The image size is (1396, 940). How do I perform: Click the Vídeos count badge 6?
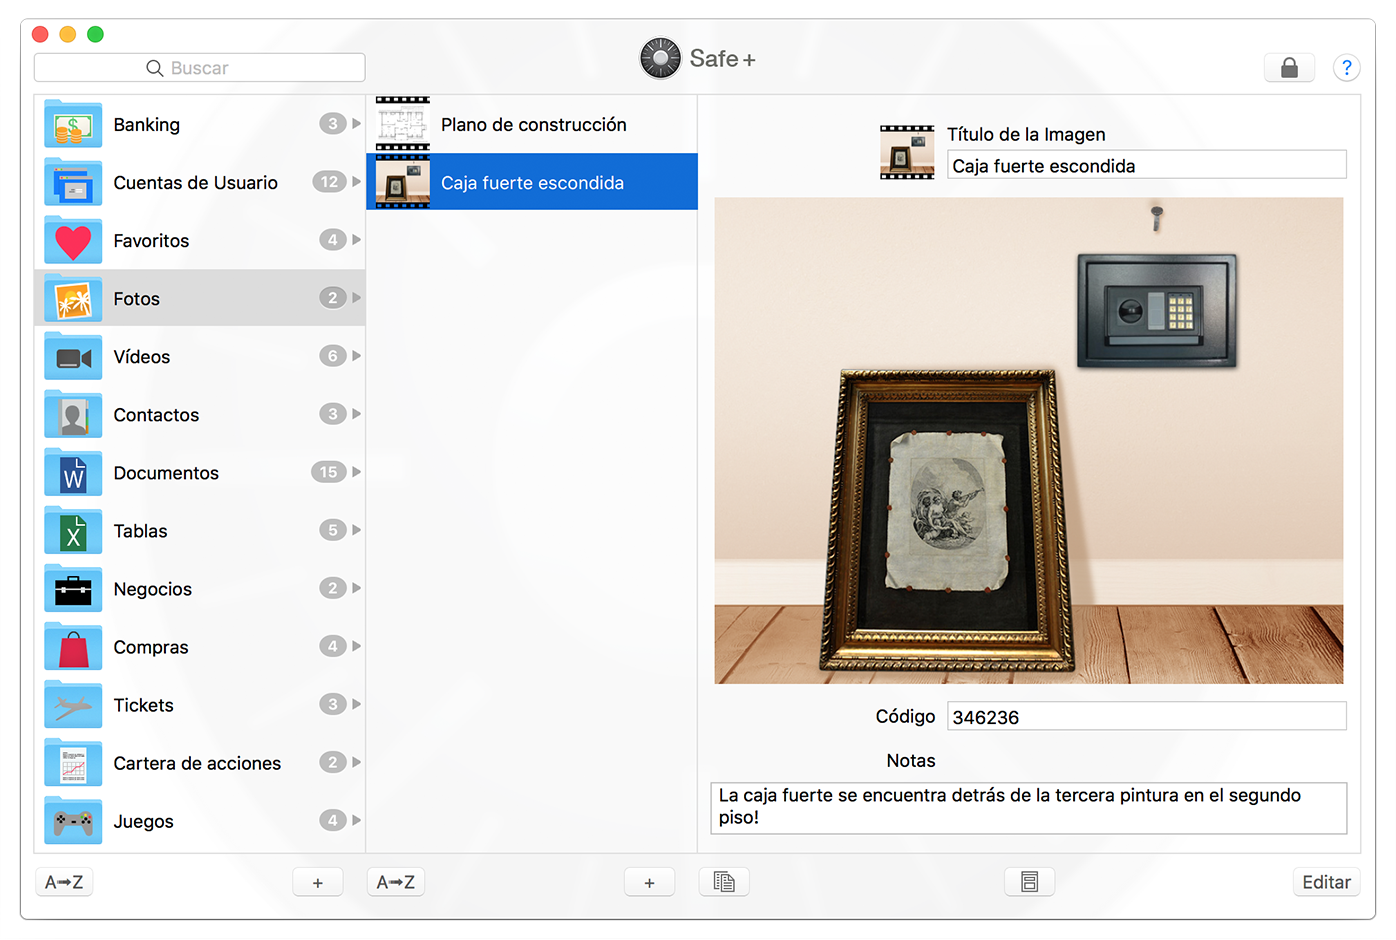pos(333,356)
